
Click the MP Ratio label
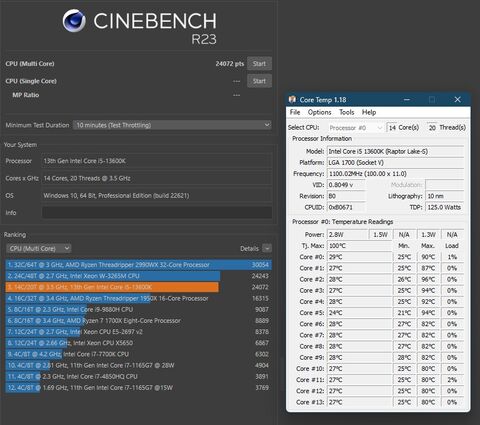(x=26, y=95)
